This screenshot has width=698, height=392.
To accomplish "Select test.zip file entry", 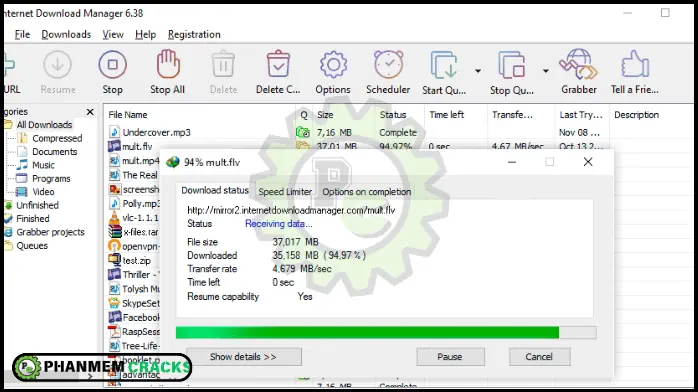I will click(137, 260).
